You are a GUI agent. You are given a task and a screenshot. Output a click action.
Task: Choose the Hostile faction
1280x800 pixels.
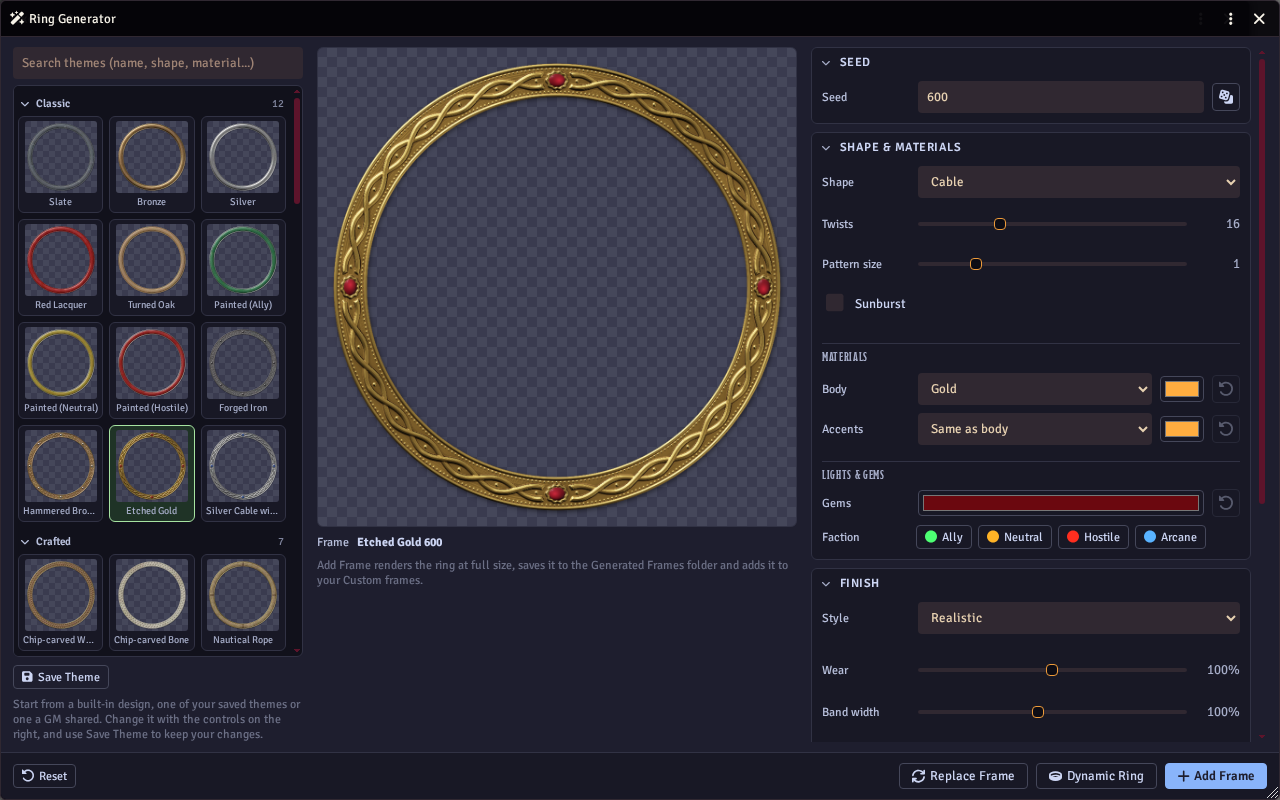click(x=1093, y=537)
